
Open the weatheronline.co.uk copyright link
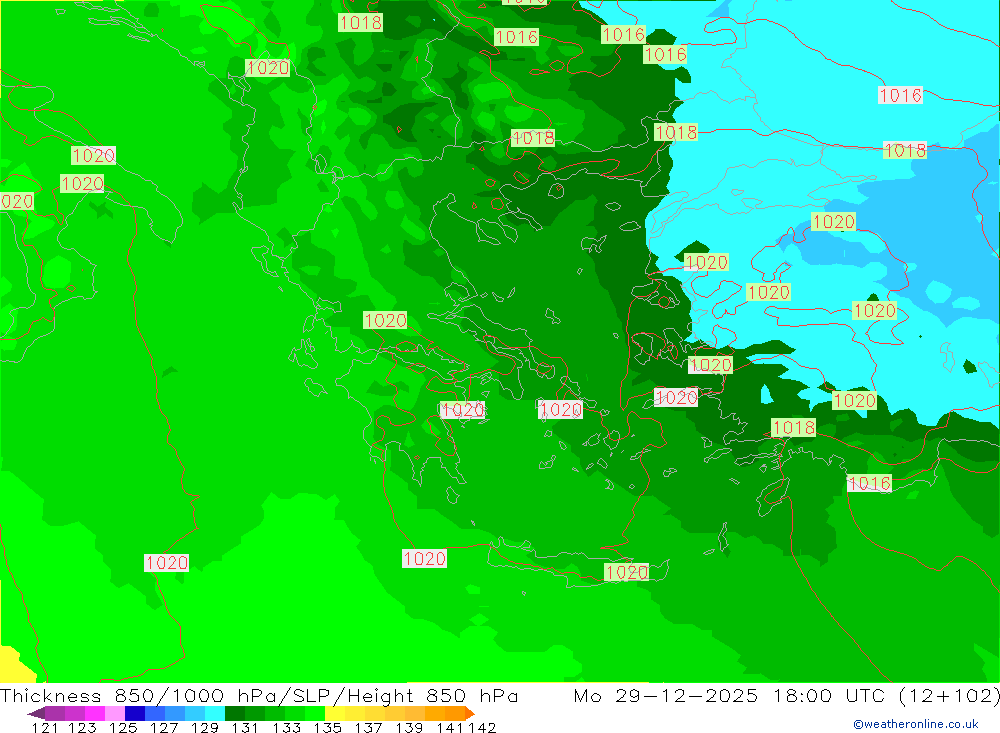tap(916, 724)
